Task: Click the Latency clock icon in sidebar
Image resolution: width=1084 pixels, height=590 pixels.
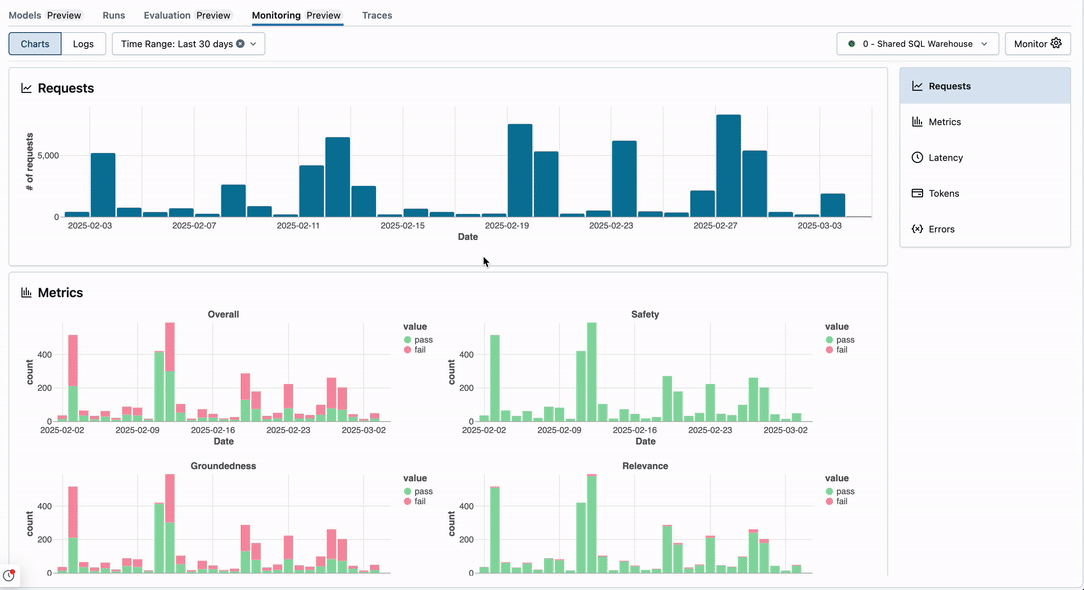Action: coord(917,158)
